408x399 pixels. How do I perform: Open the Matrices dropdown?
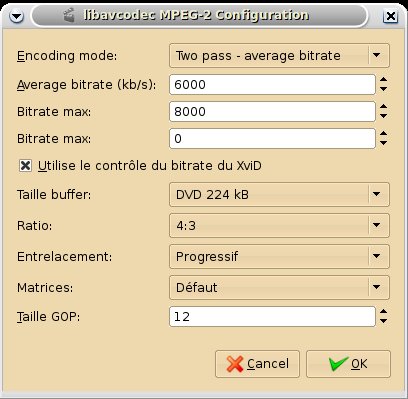[279, 287]
